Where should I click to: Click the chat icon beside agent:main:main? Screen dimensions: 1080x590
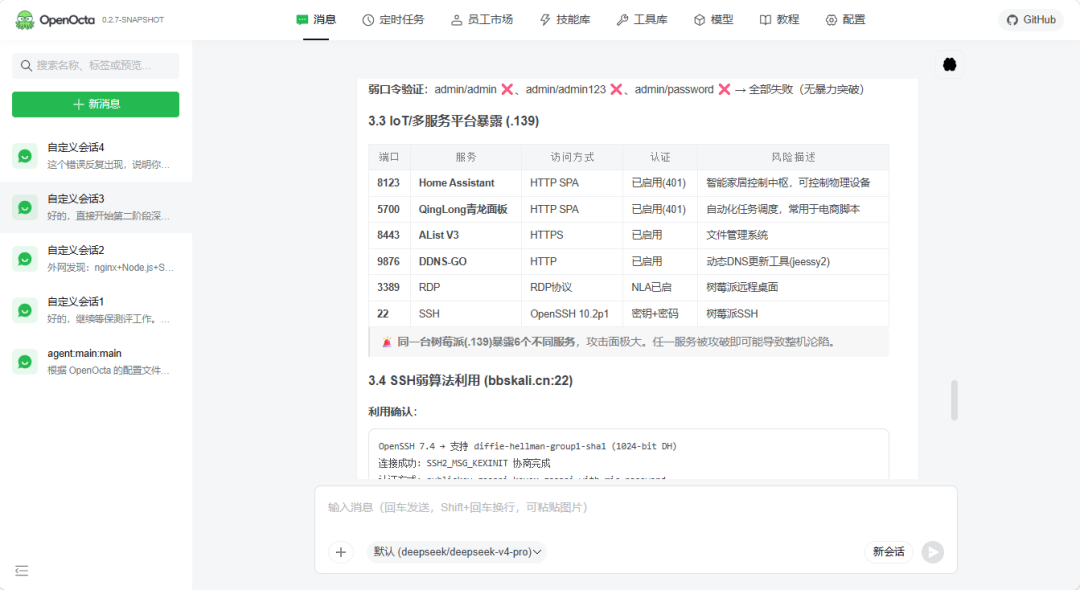[x=25, y=361]
